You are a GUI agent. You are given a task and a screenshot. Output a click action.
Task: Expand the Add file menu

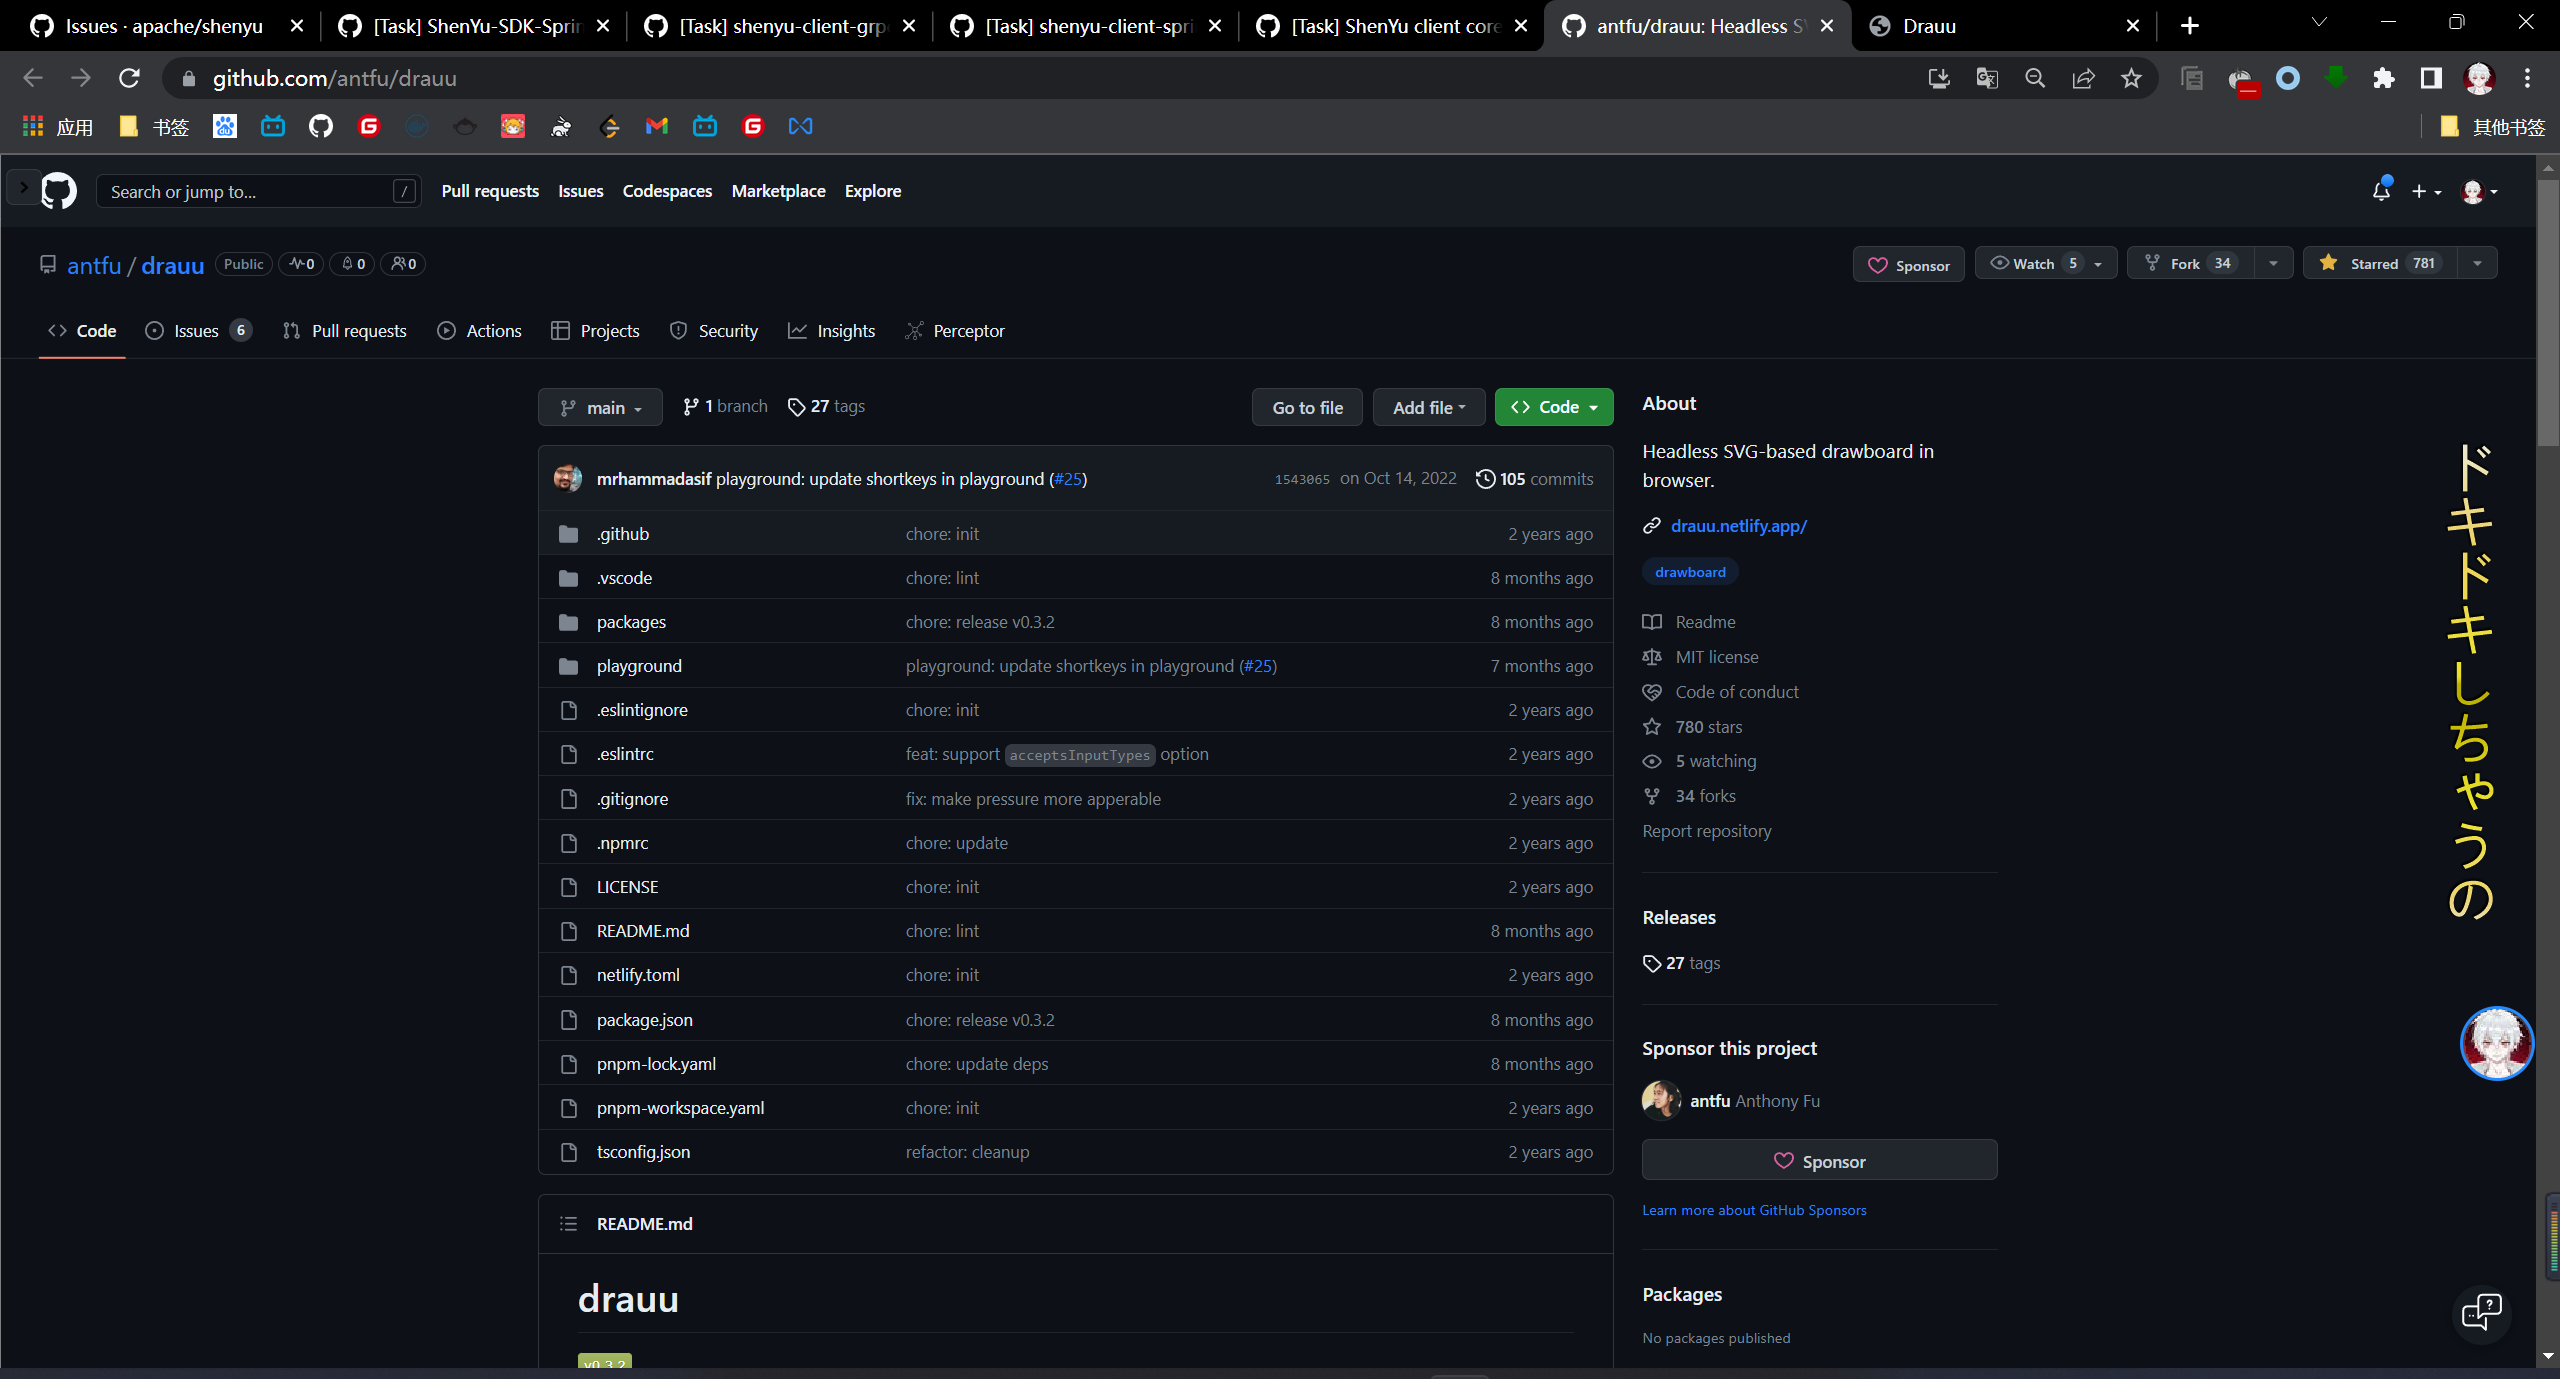pyautogui.click(x=1428, y=407)
